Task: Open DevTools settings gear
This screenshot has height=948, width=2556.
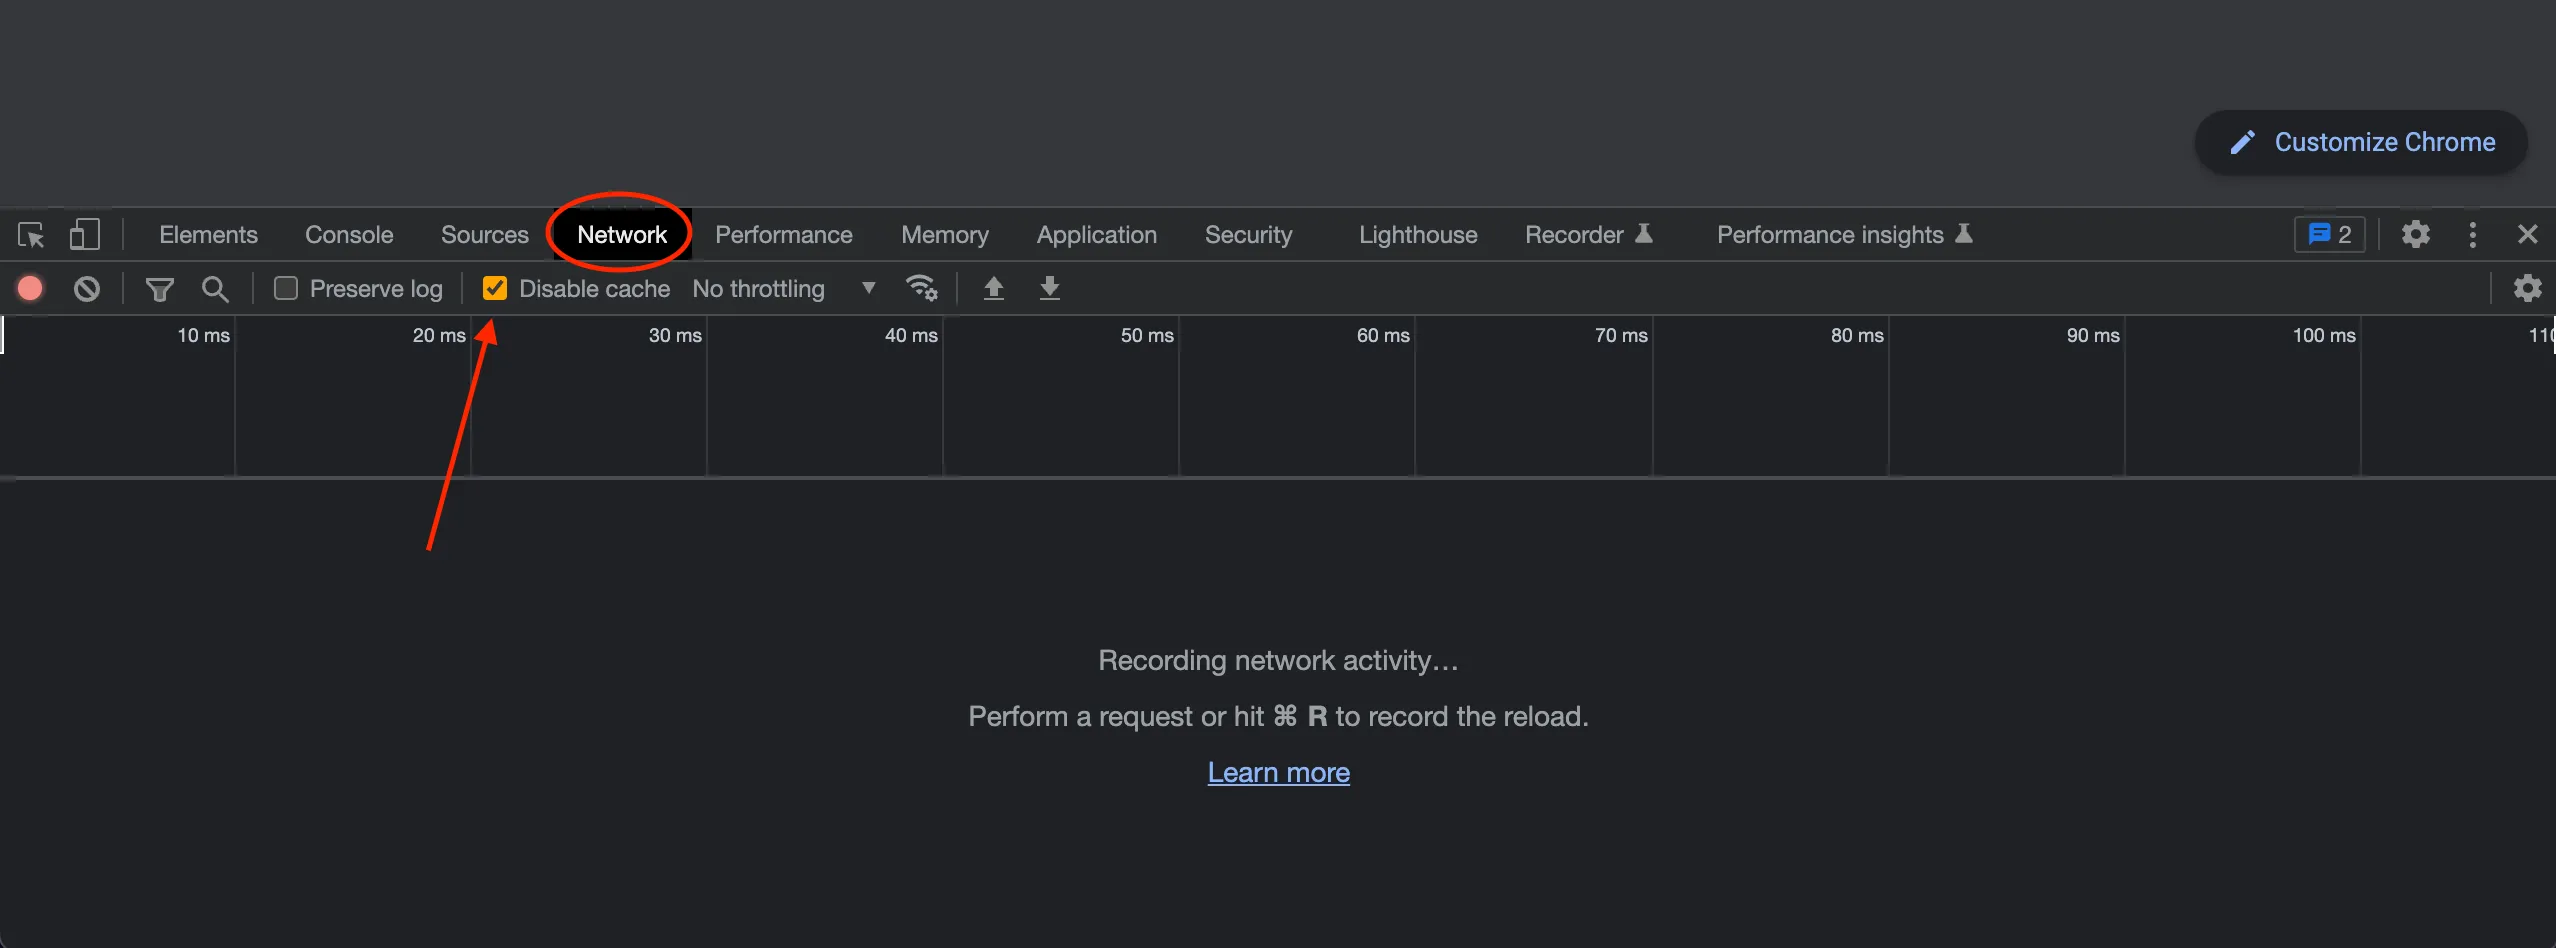Action: point(2416,234)
